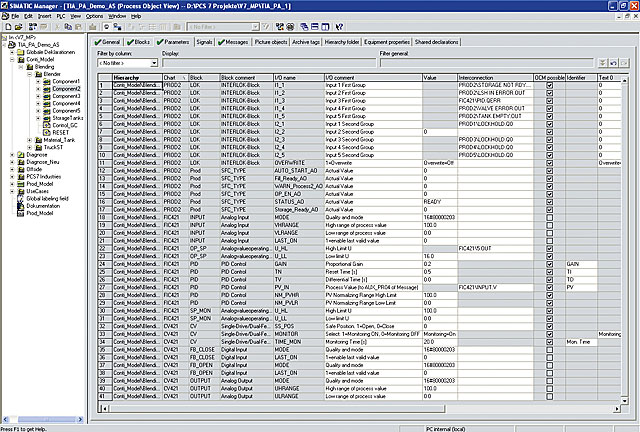This screenshot has width=640, height=432.
Task: Switch to the Signals tab
Action: [203, 43]
